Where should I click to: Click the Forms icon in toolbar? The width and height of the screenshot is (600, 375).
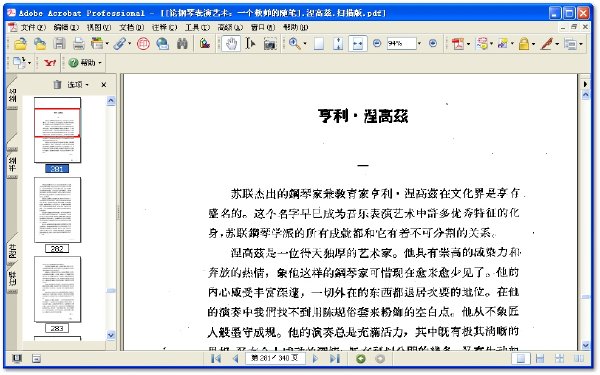coord(570,44)
